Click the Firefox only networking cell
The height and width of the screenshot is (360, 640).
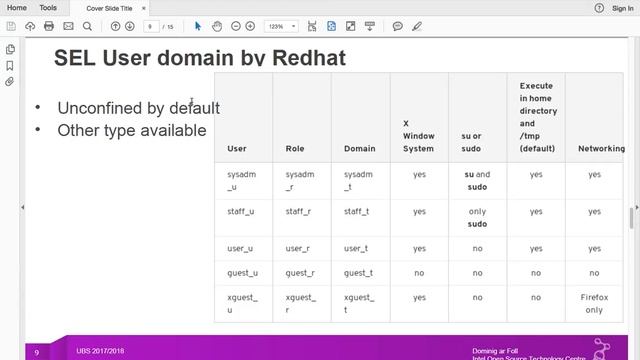point(594,304)
